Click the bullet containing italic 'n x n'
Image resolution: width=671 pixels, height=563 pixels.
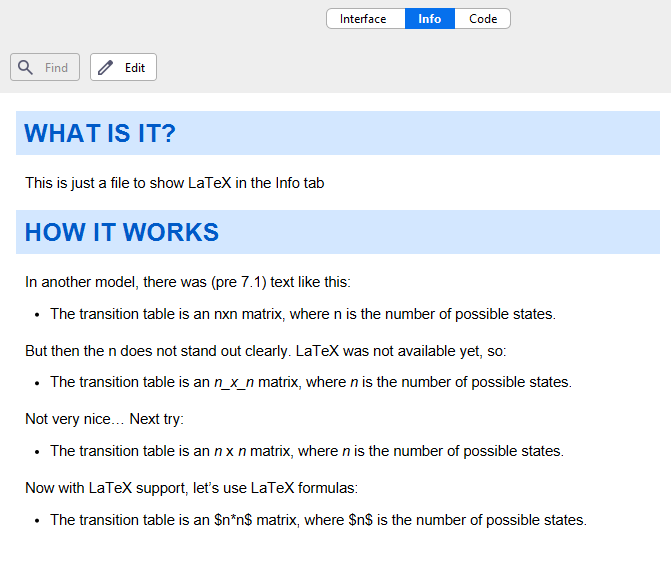click(307, 451)
